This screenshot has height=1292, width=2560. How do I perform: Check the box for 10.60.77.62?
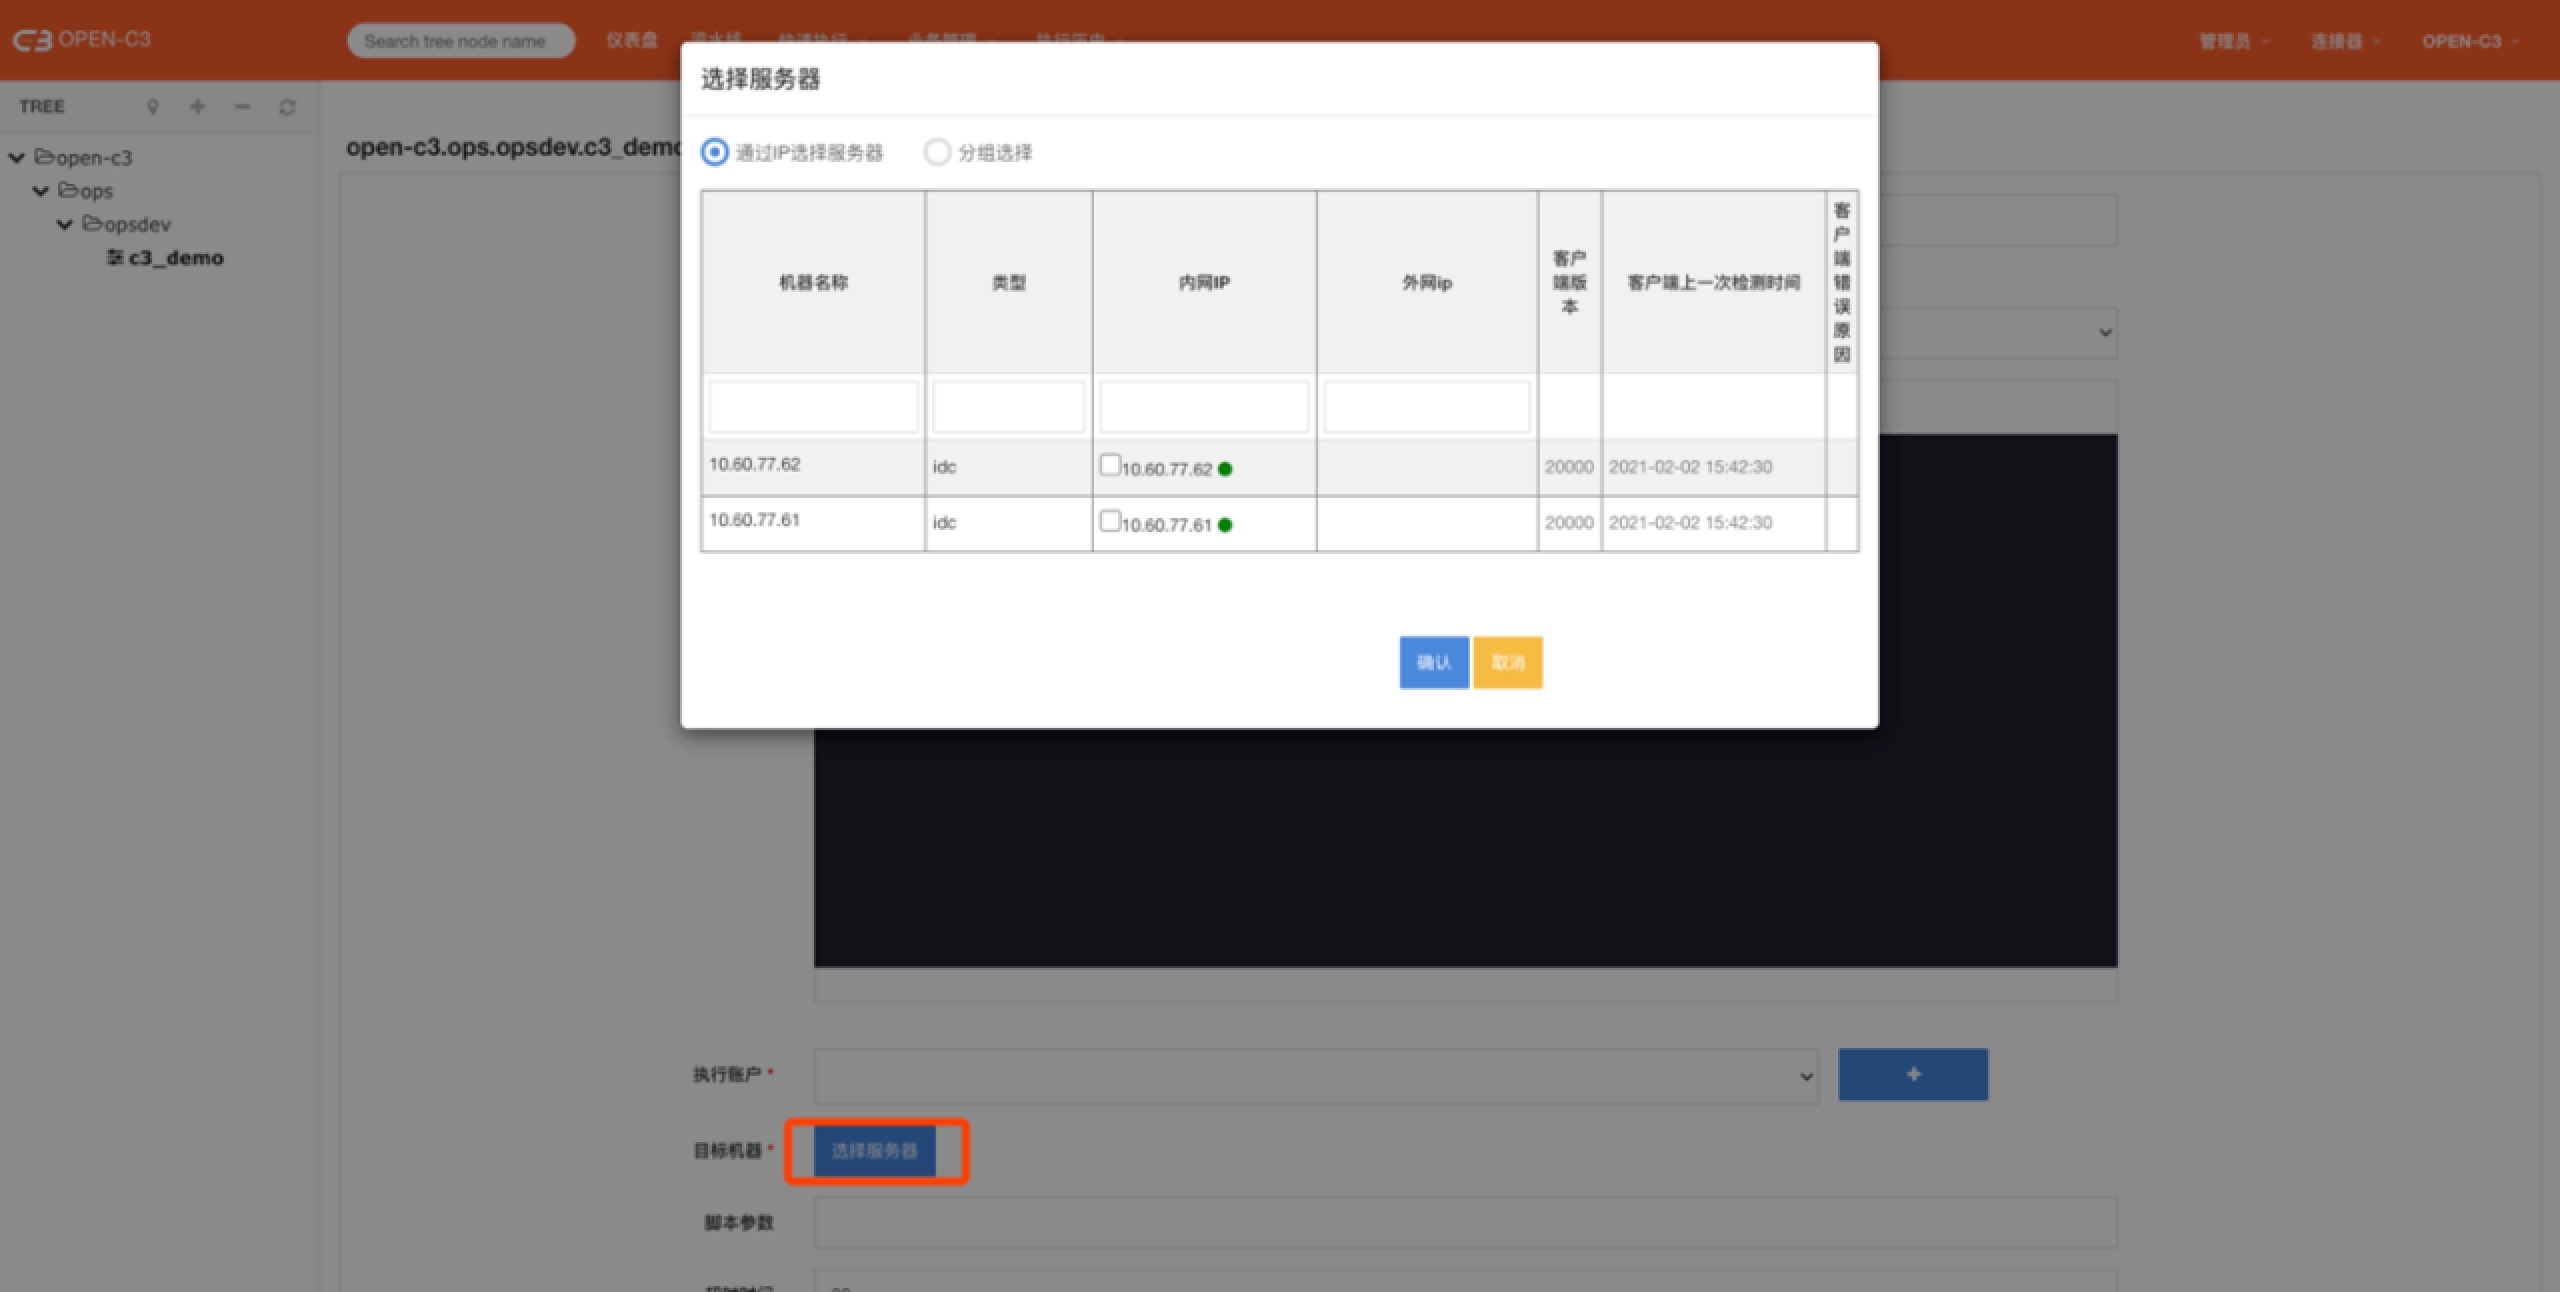point(1109,465)
